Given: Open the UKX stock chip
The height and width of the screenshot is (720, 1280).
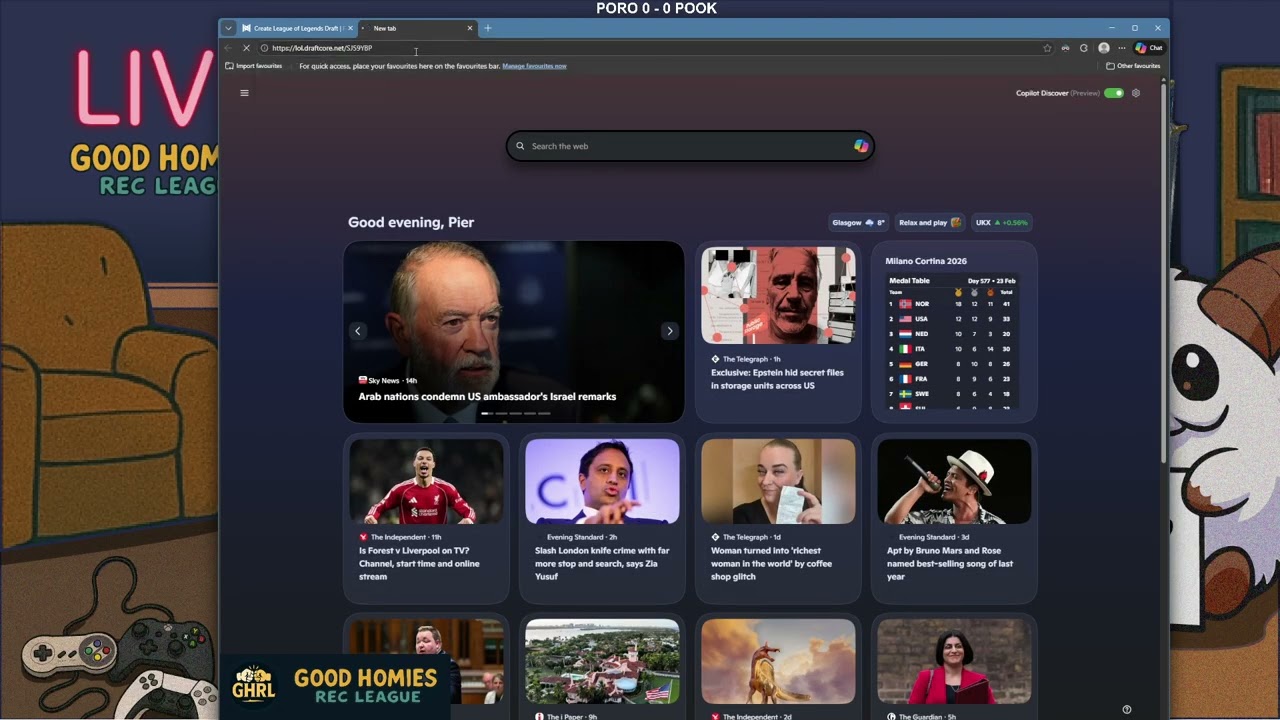Looking at the screenshot, I should coord(1001,222).
